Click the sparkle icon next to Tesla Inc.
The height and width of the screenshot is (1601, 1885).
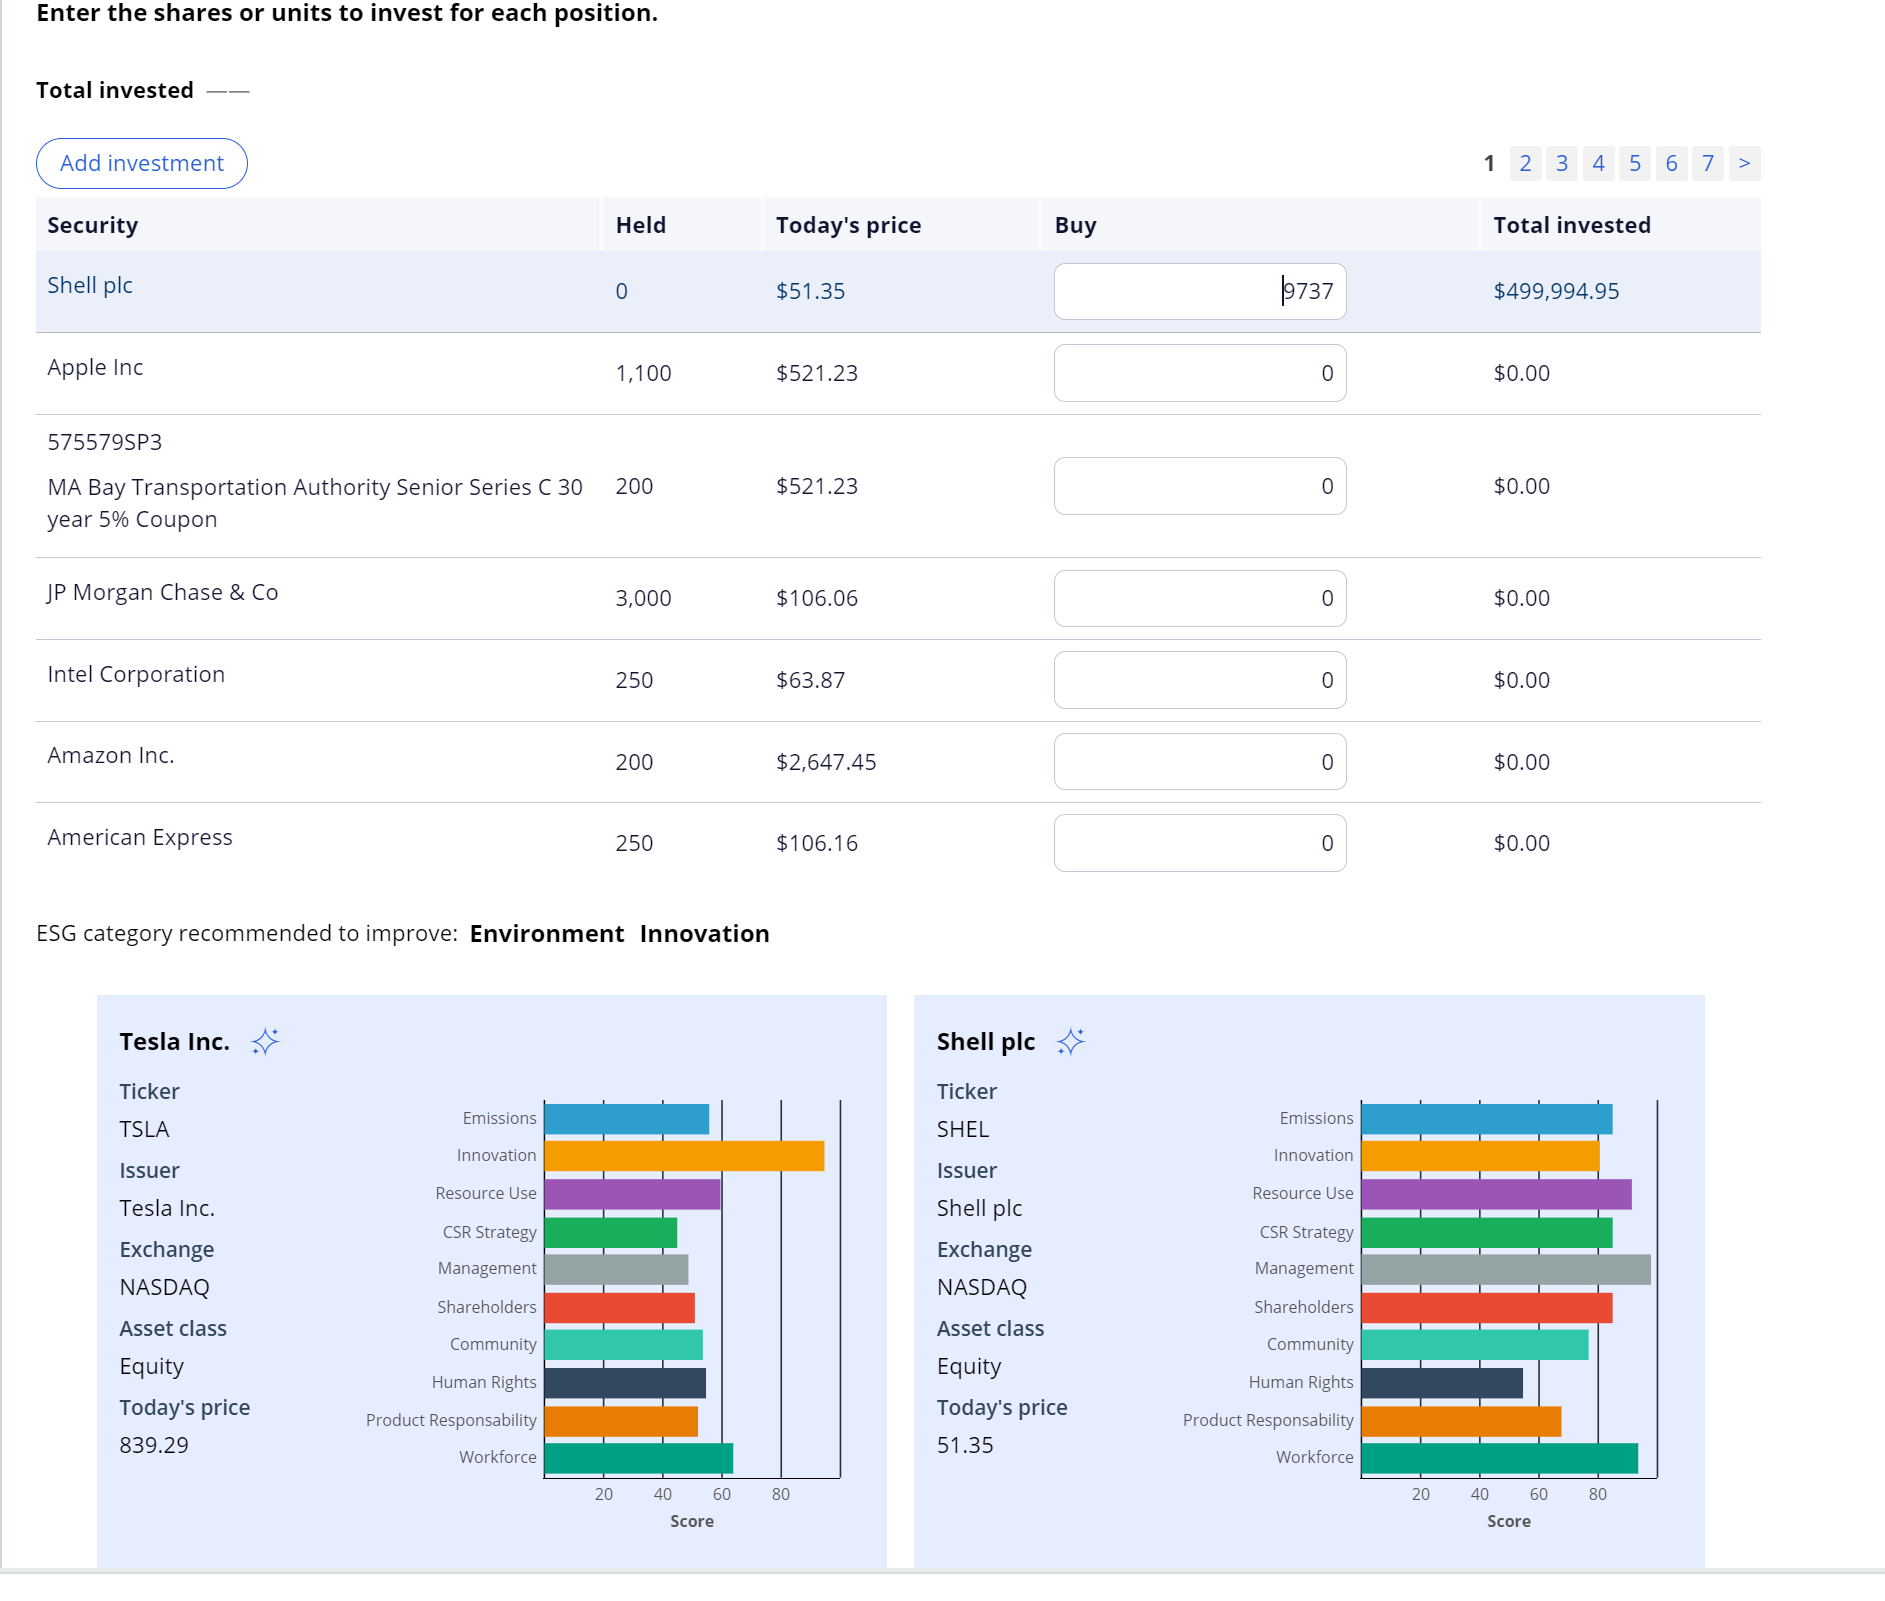pyautogui.click(x=265, y=1042)
